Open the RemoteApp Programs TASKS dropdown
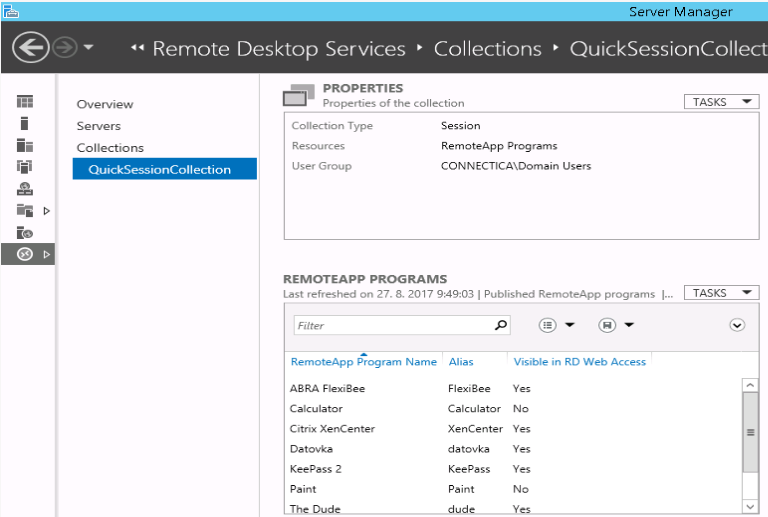 [721, 293]
